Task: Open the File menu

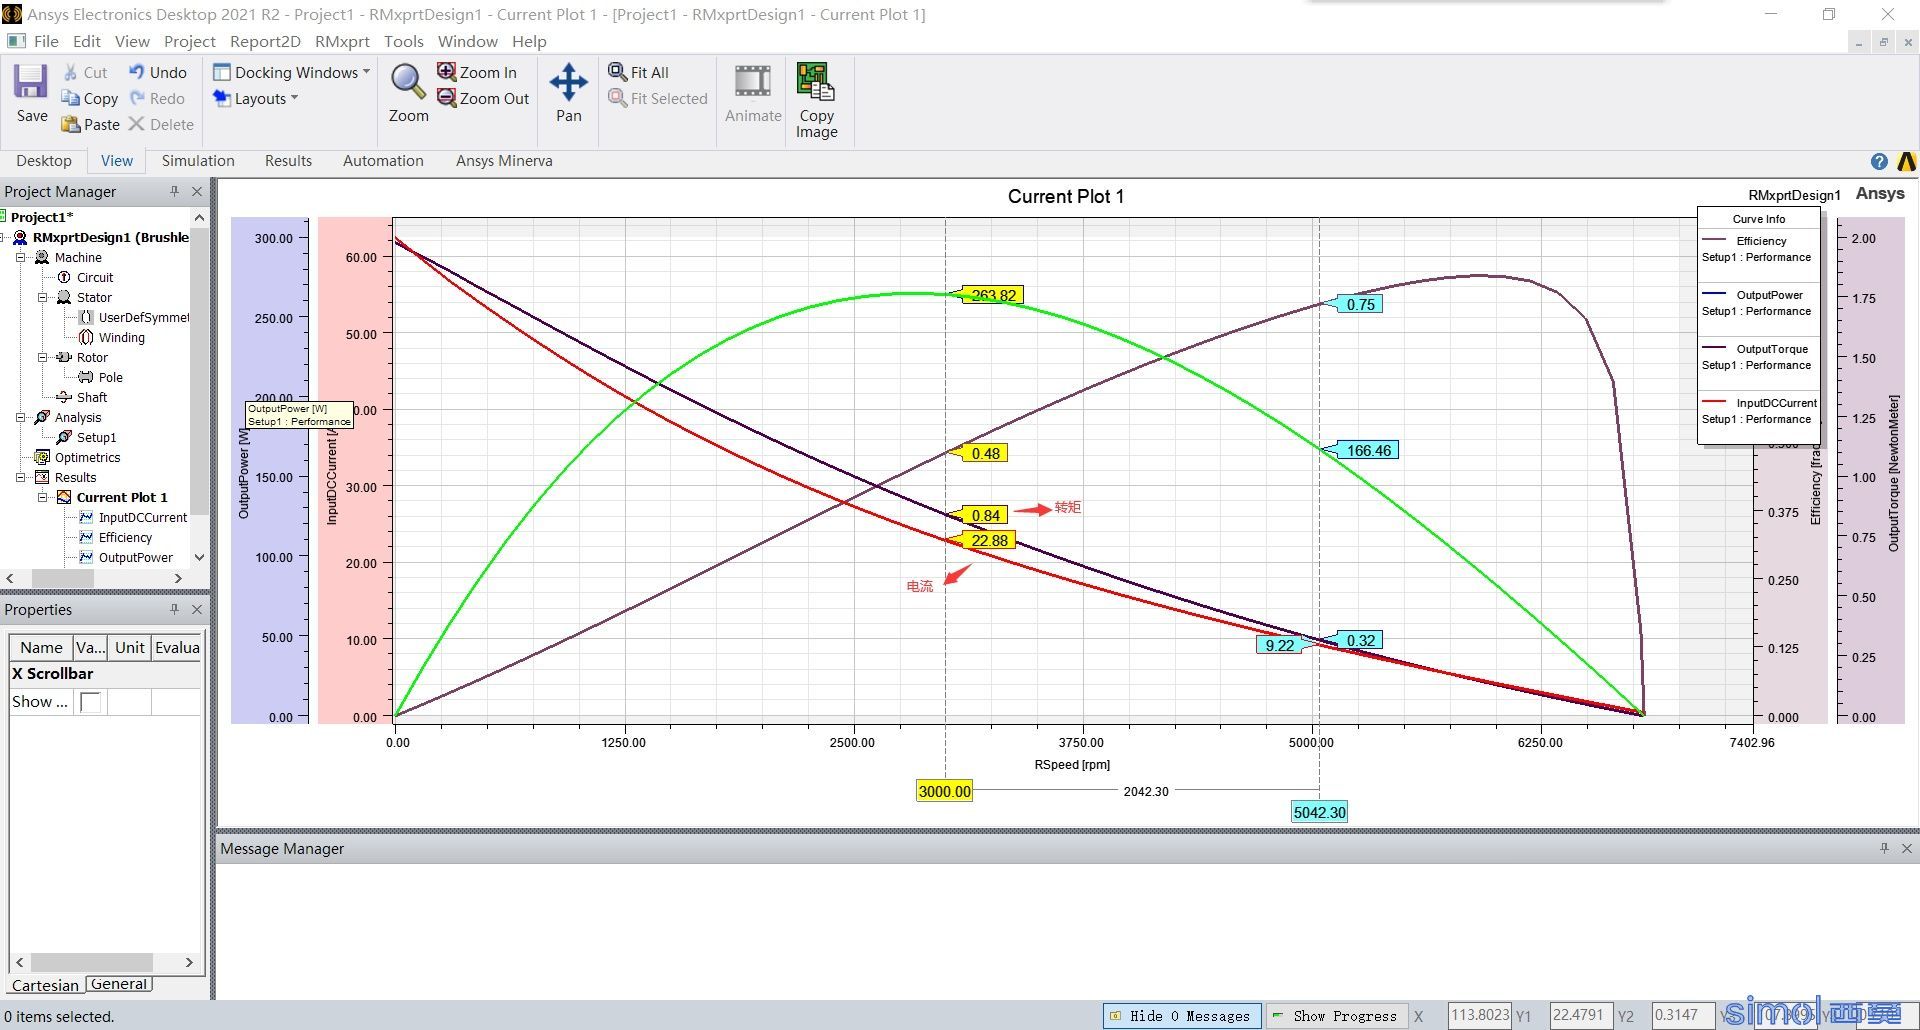Action: click(46, 41)
